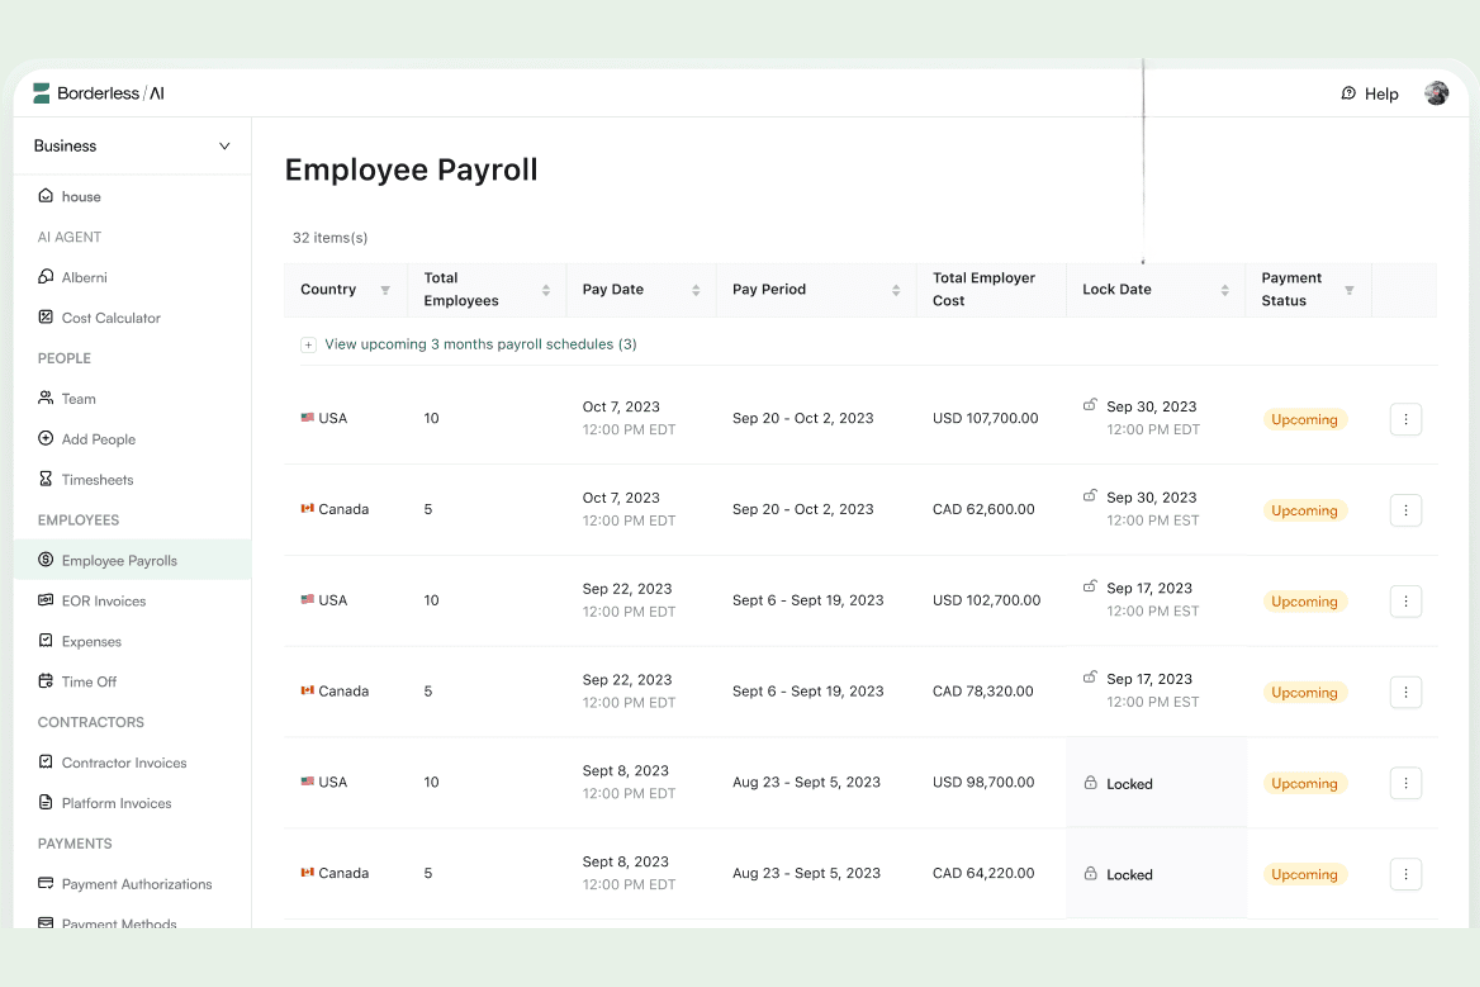Open the user profile avatar
Image resolution: width=1480 pixels, height=987 pixels.
point(1437,92)
